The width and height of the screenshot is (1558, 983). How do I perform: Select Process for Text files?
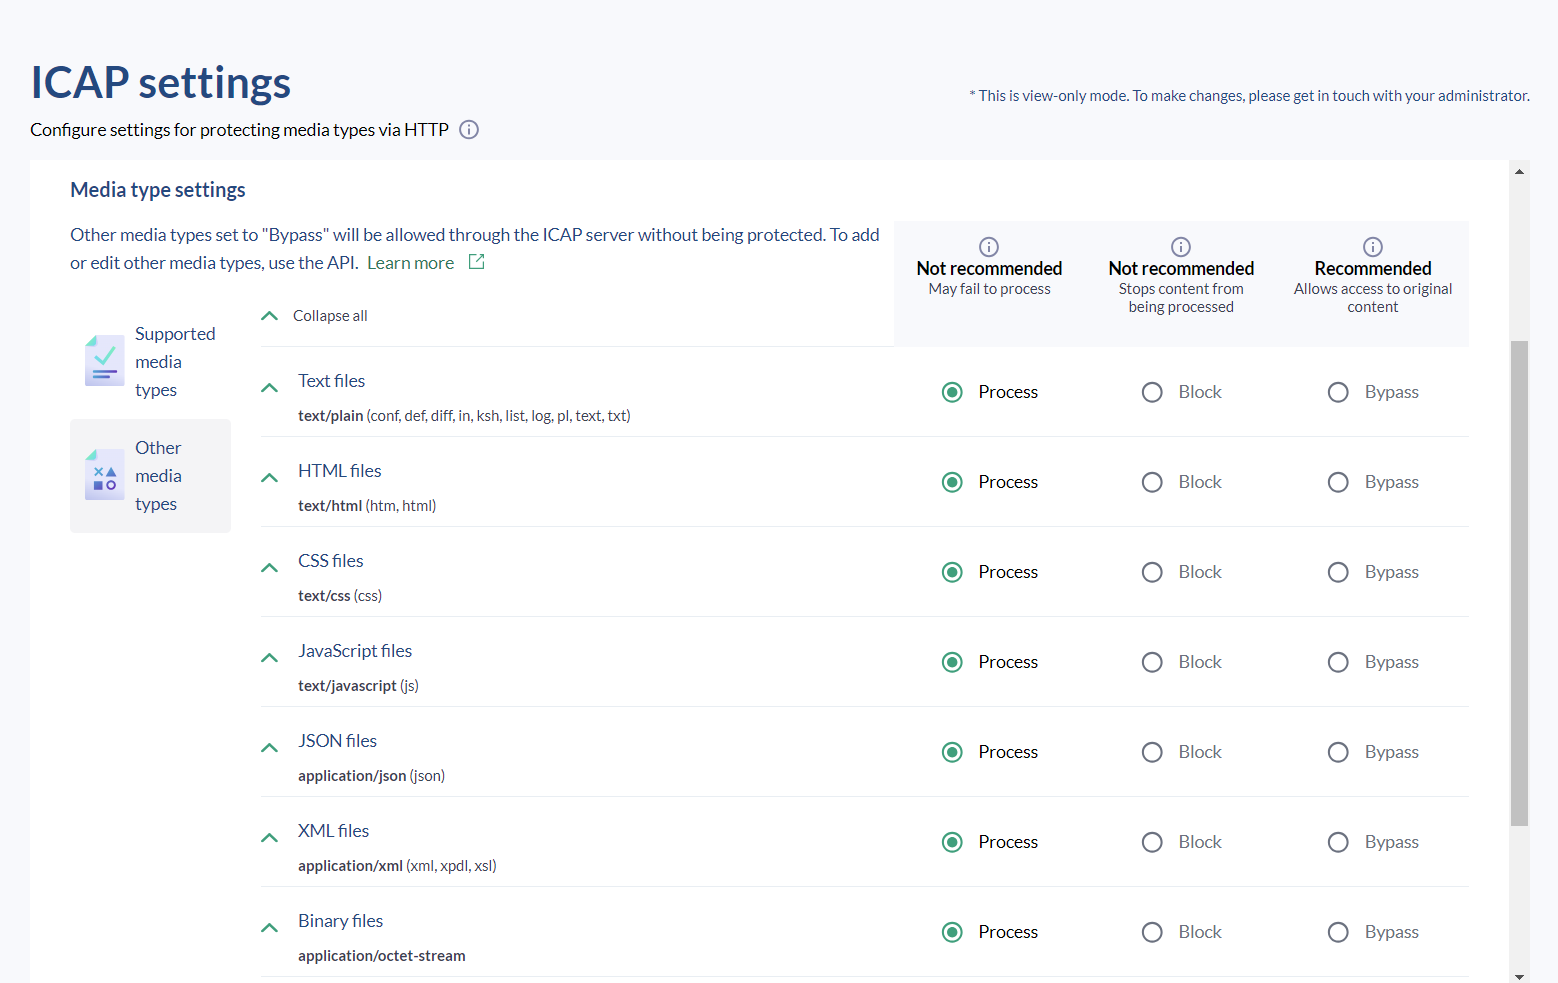[x=953, y=392]
